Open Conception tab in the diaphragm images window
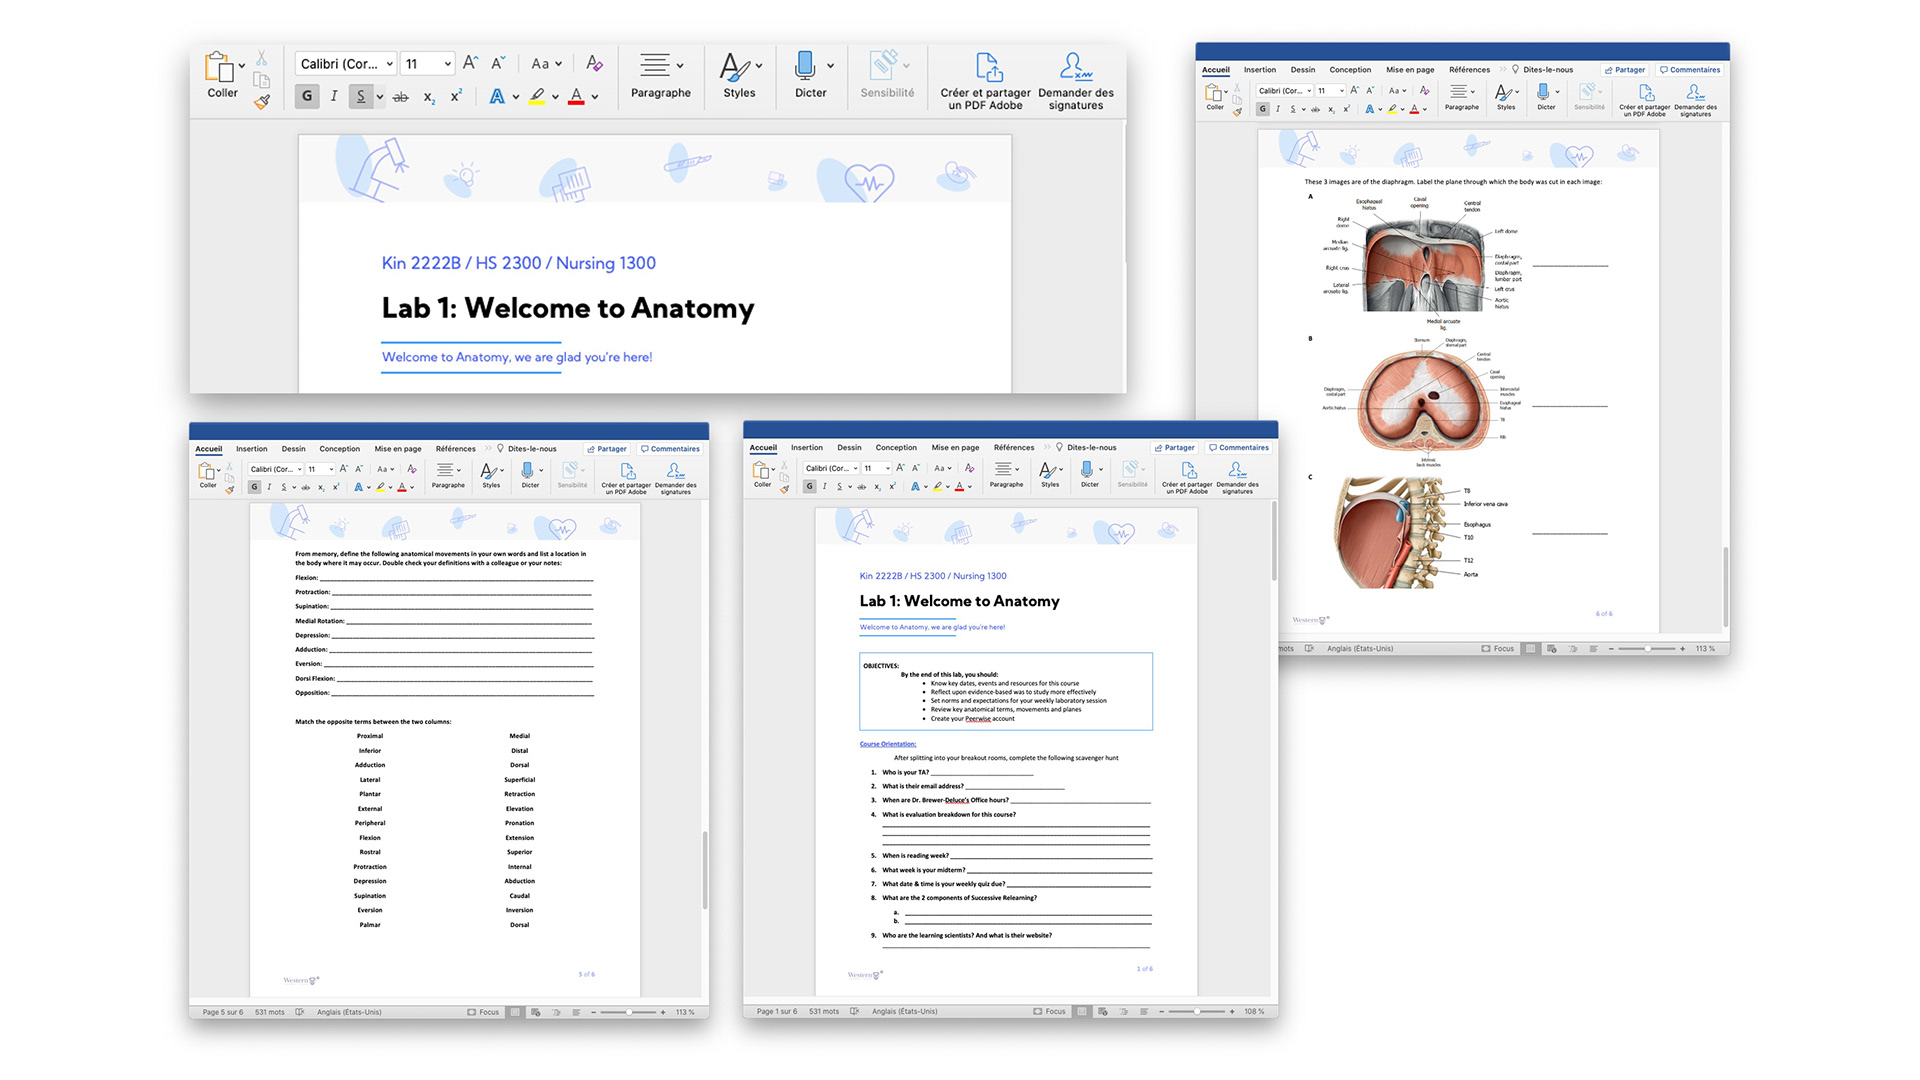The width and height of the screenshot is (1920, 1080). coord(1350,70)
